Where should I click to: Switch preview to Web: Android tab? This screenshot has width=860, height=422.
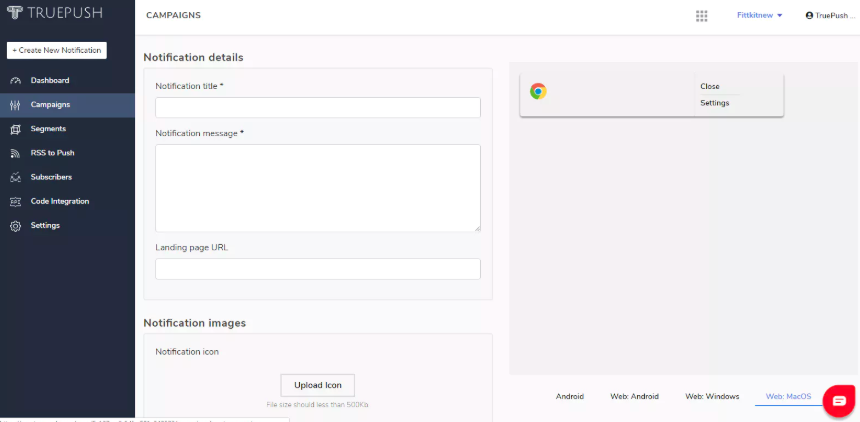(634, 396)
